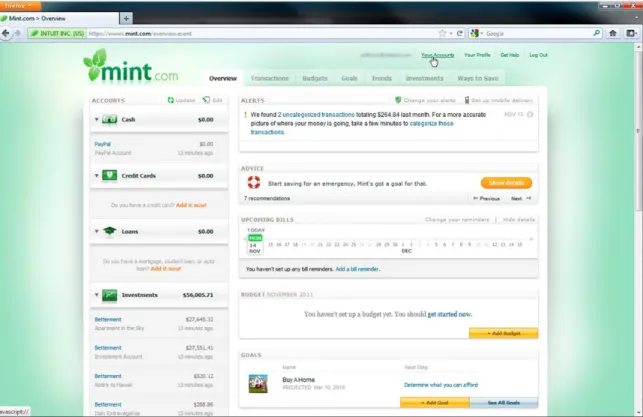
Task: Click the get started now budget link
Action: click(449, 314)
